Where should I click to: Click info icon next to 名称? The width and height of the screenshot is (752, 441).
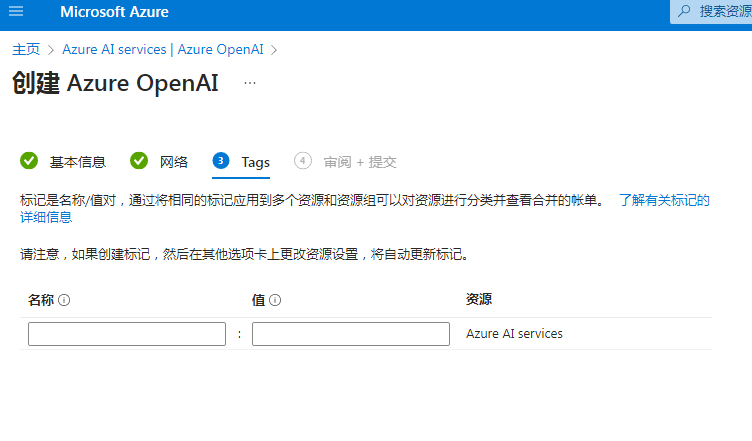(x=64, y=300)
